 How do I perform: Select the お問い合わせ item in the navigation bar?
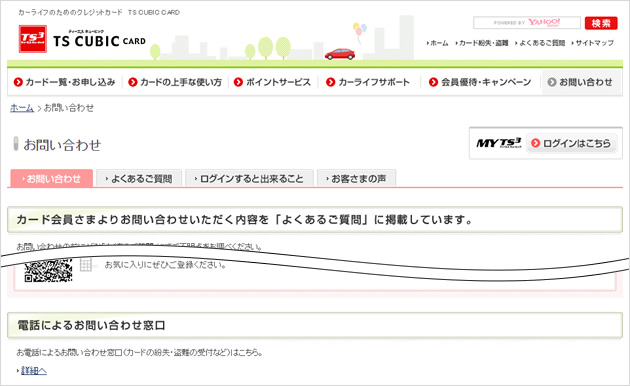click(x=581, y=82)
